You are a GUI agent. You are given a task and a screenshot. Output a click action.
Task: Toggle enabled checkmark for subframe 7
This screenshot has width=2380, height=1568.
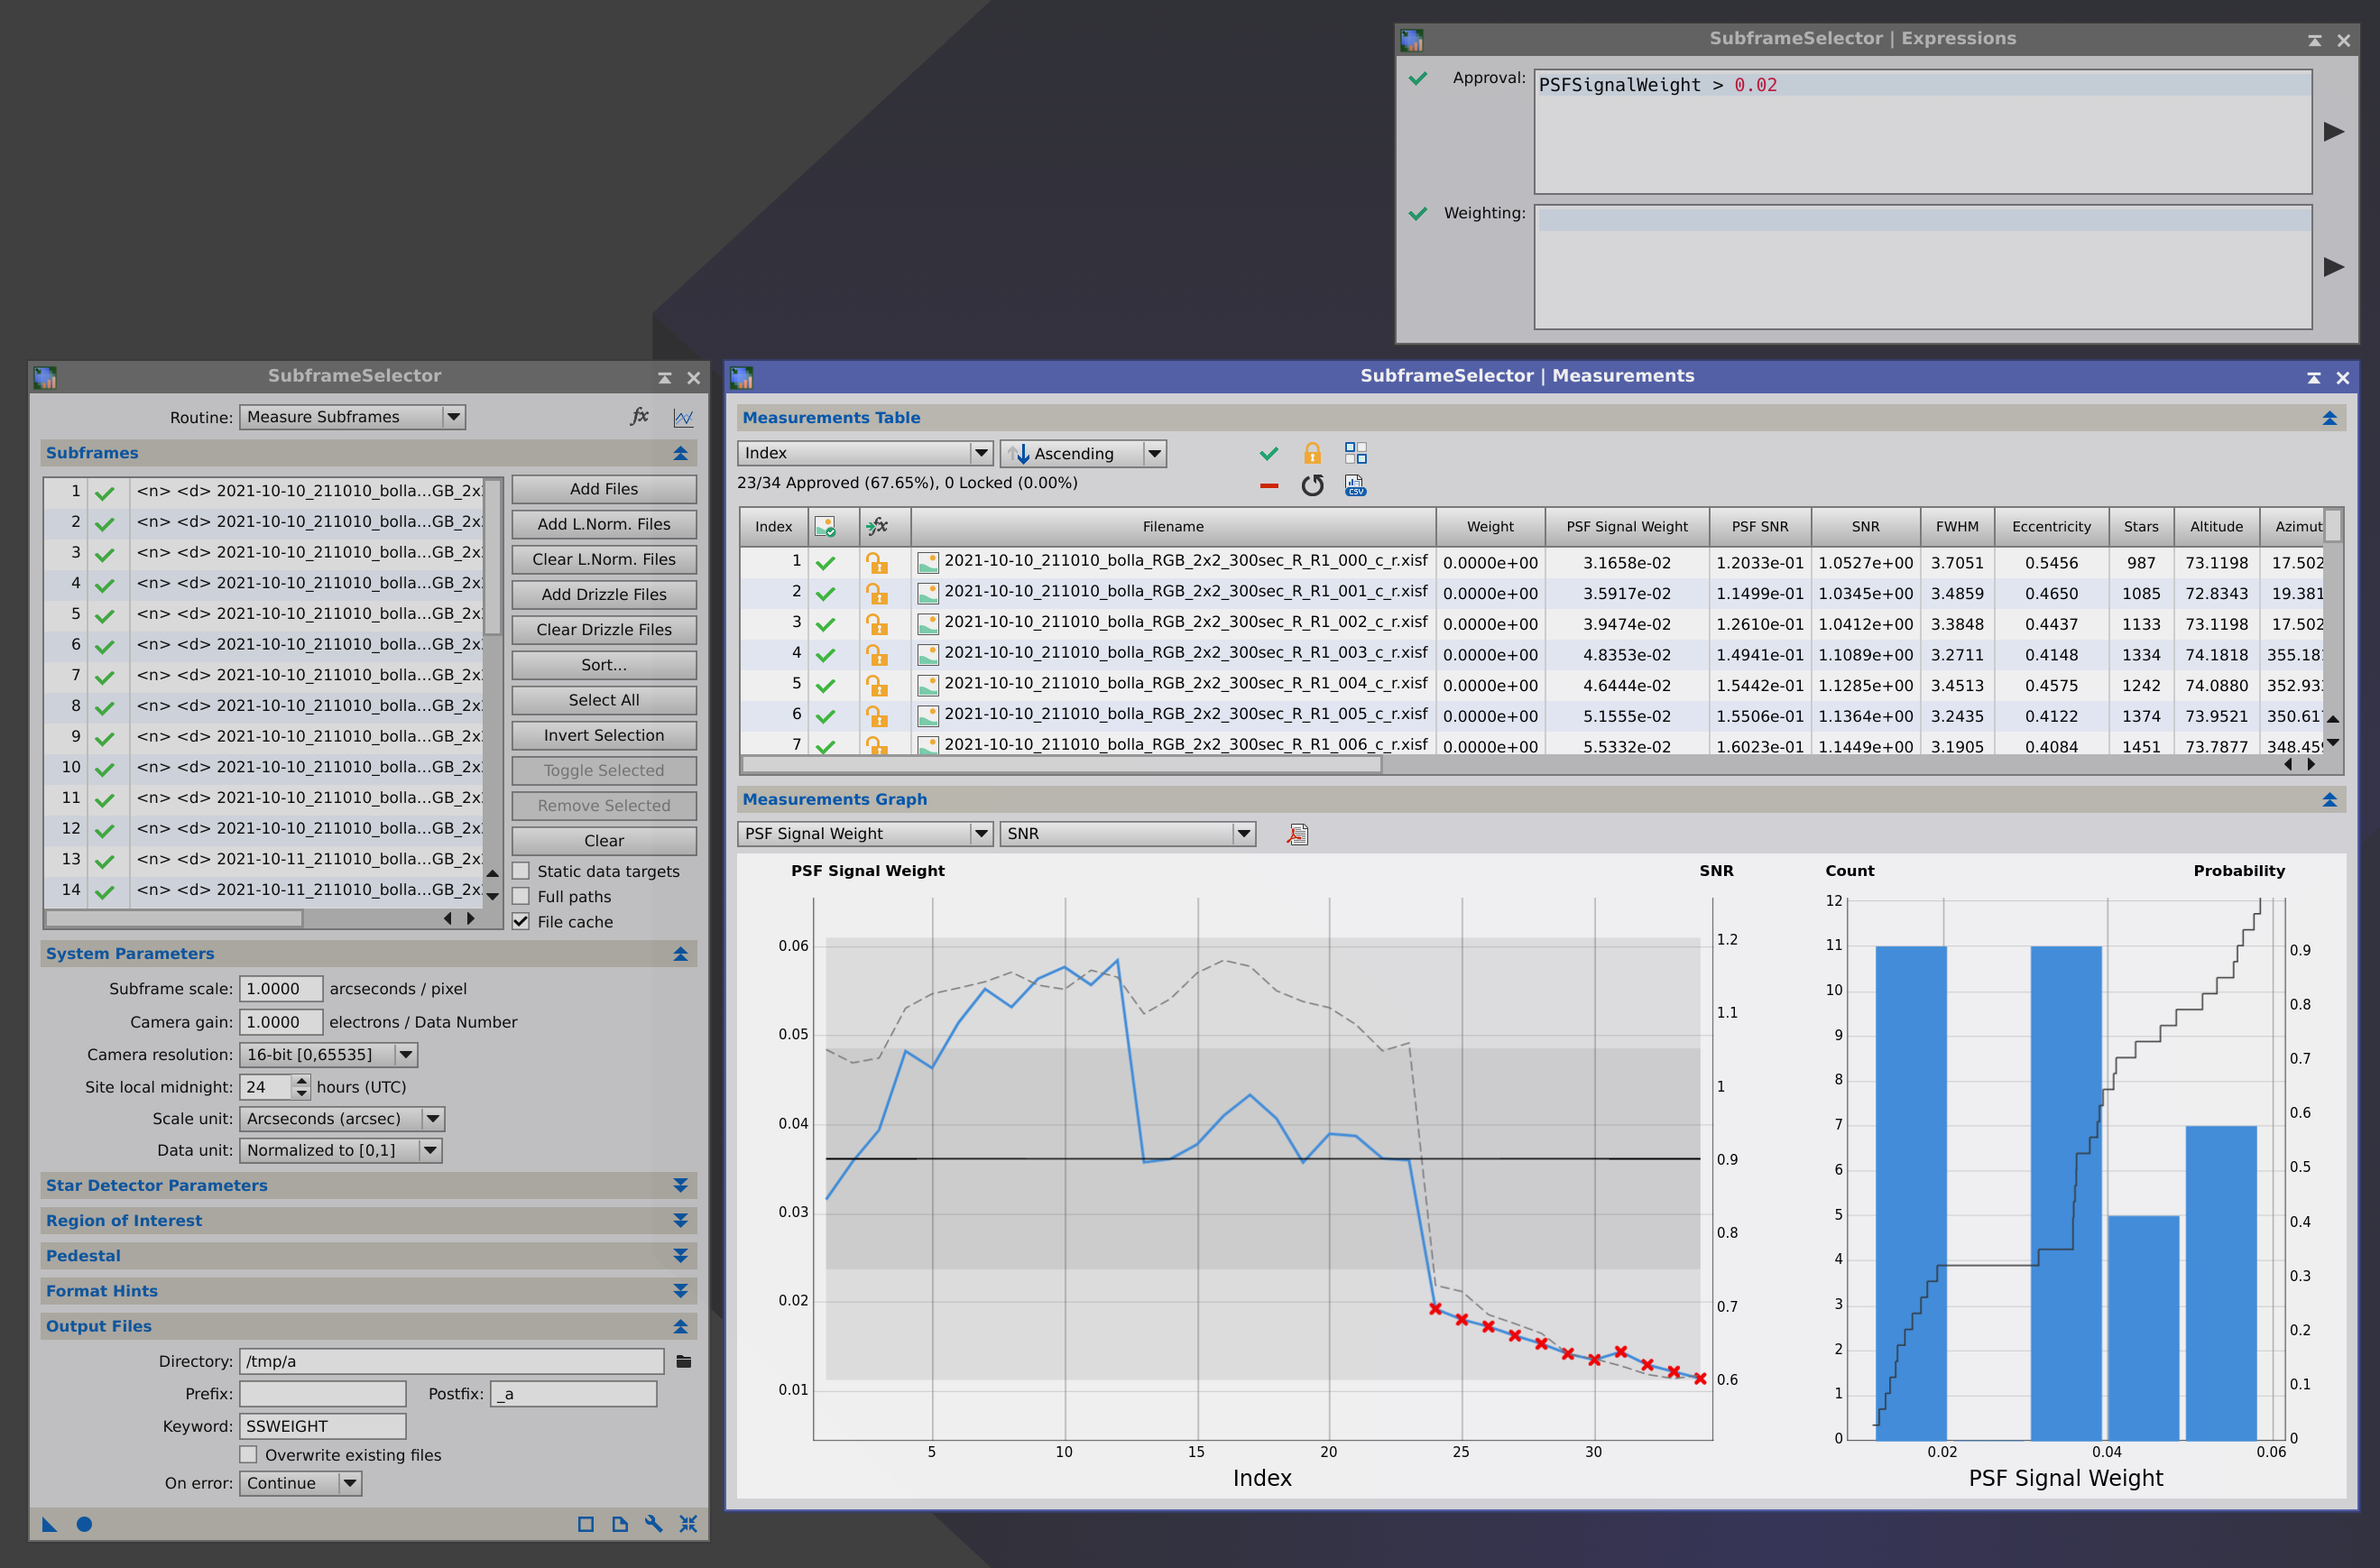coord(105,676)
